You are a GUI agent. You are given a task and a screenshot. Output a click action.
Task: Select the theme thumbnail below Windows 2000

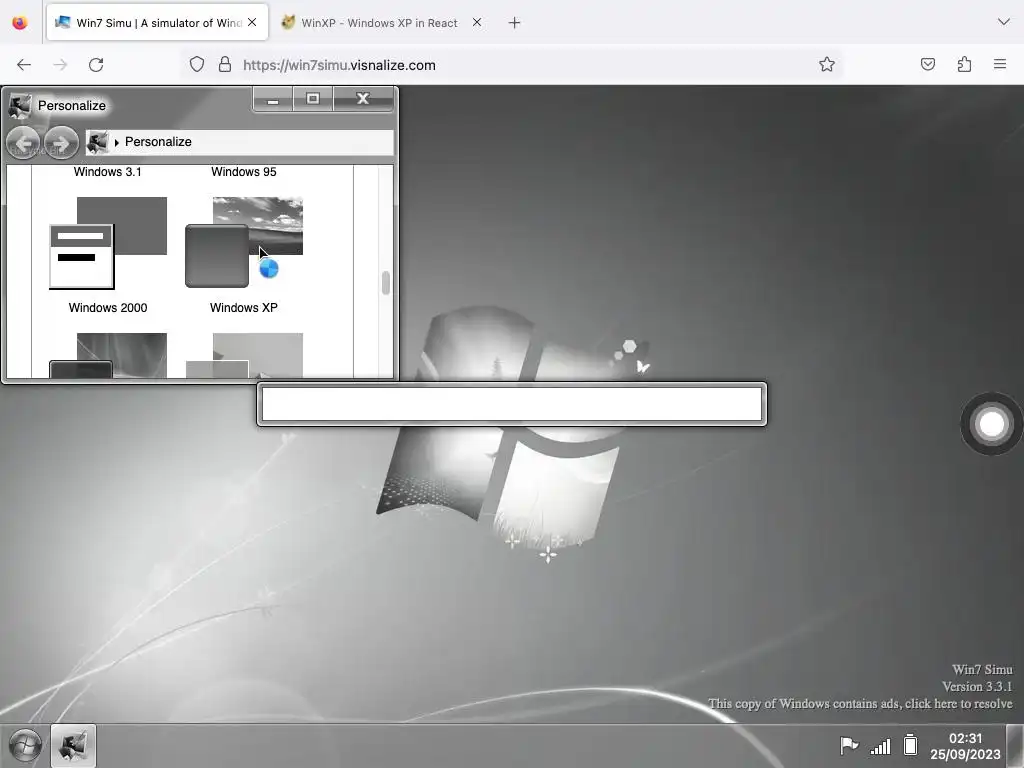(108, 355)
